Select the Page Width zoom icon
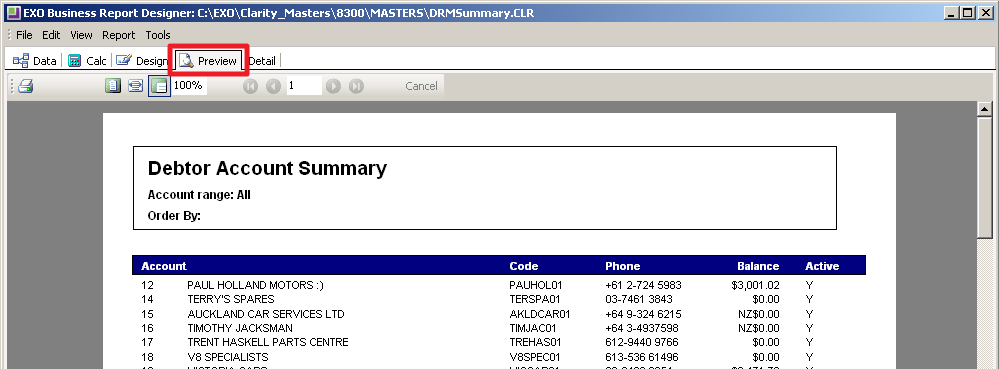This screenshot has height=369, width=999. pyautogui.click(x=135, y=86)
